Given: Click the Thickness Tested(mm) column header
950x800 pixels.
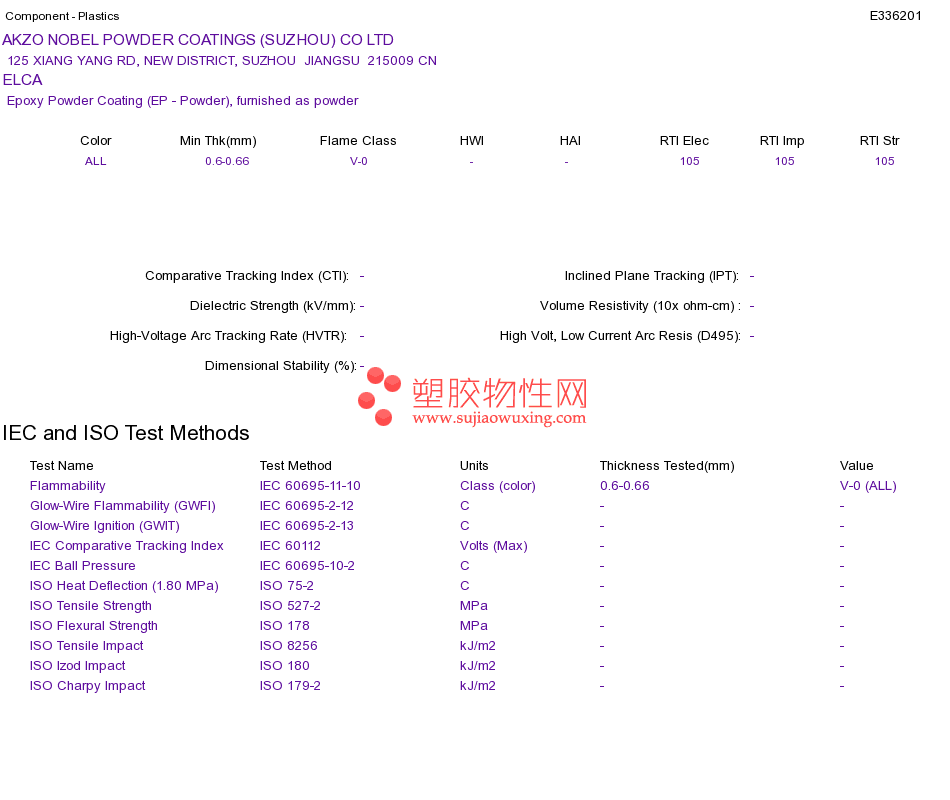Looking at the screenshot, I should [x=667, y=465].
